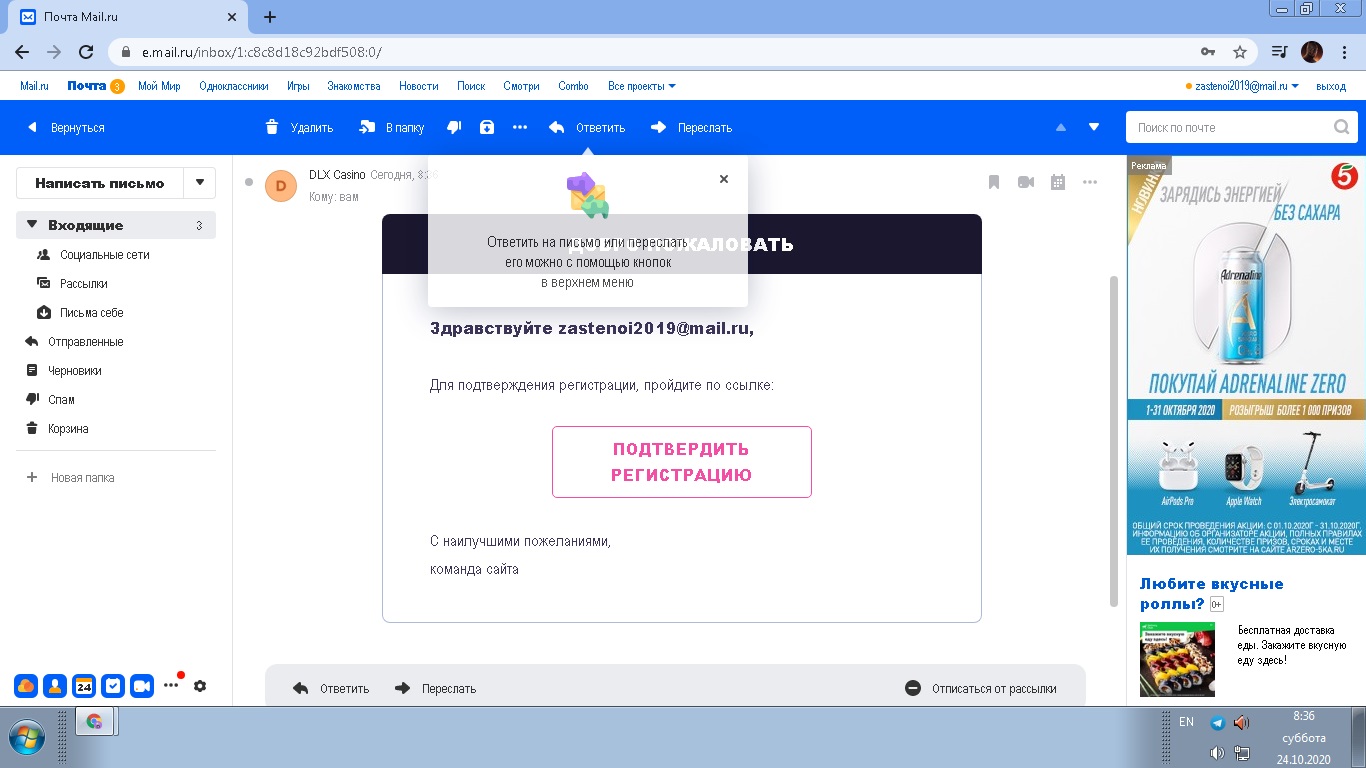This screenshot has height=768, width=1366.
Task: Go to the next letter with down arrow
Action: tap(1094, 127)
